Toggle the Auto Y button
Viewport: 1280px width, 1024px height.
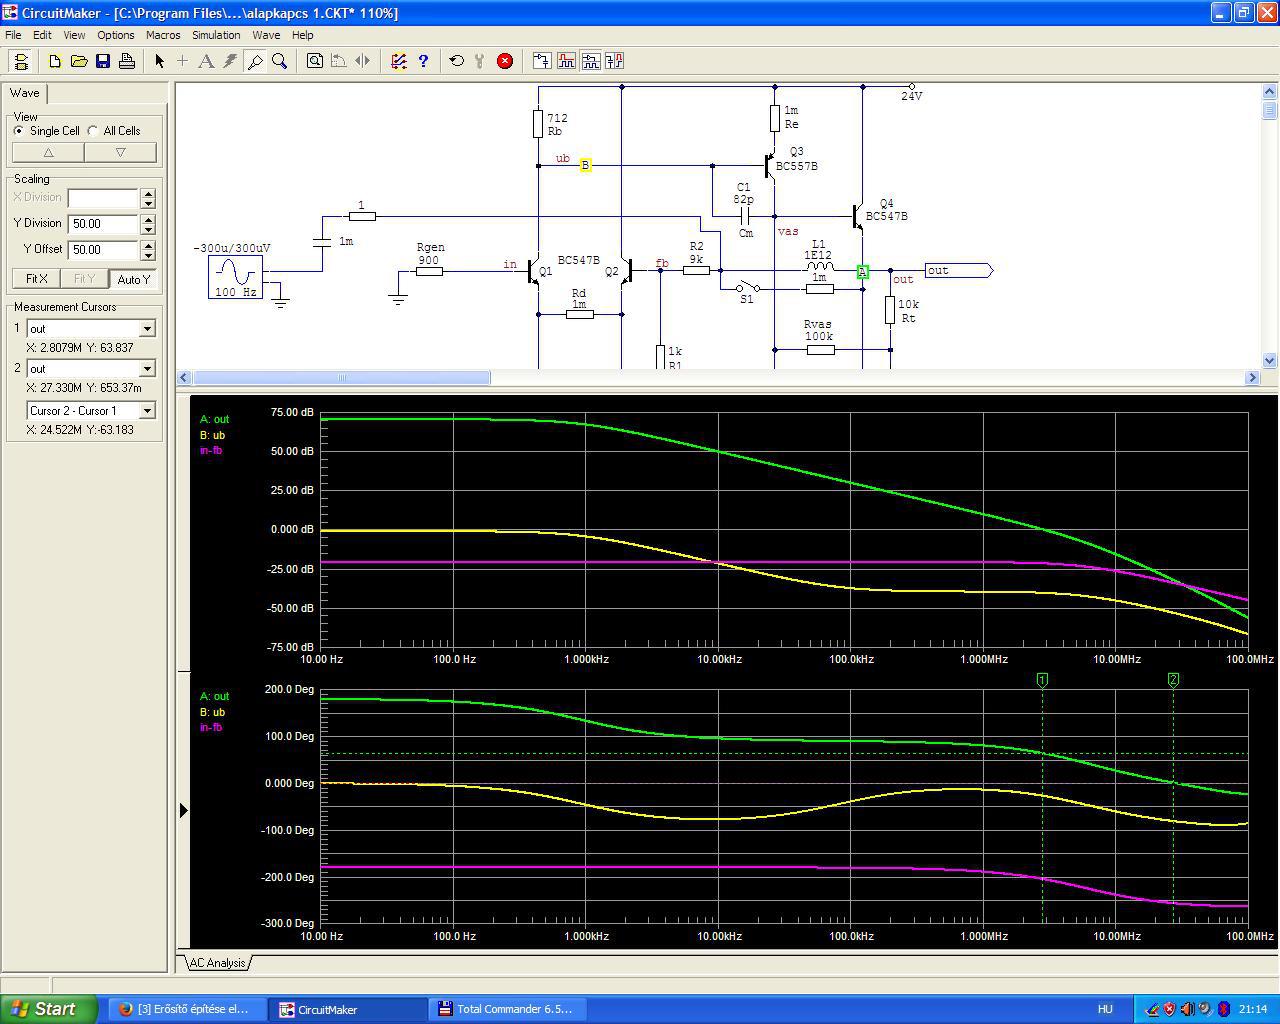pyautogui.click(x=133, y=279)
